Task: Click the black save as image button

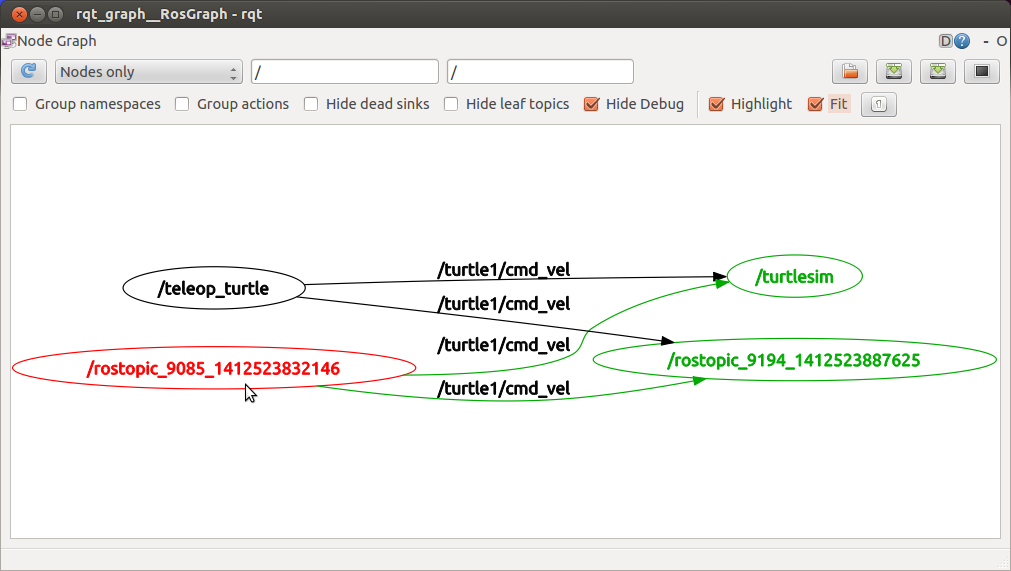Action: pos(982,72)
